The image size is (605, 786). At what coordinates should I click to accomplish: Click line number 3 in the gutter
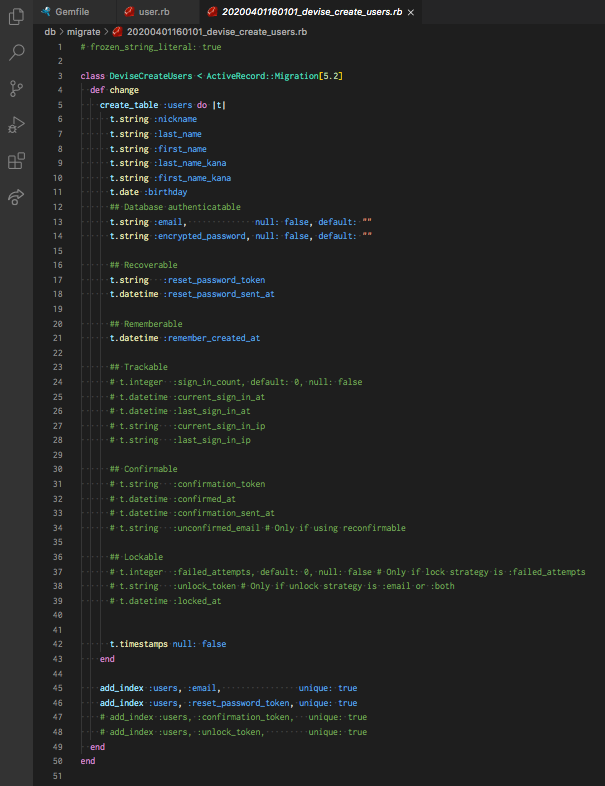(60, 76)
